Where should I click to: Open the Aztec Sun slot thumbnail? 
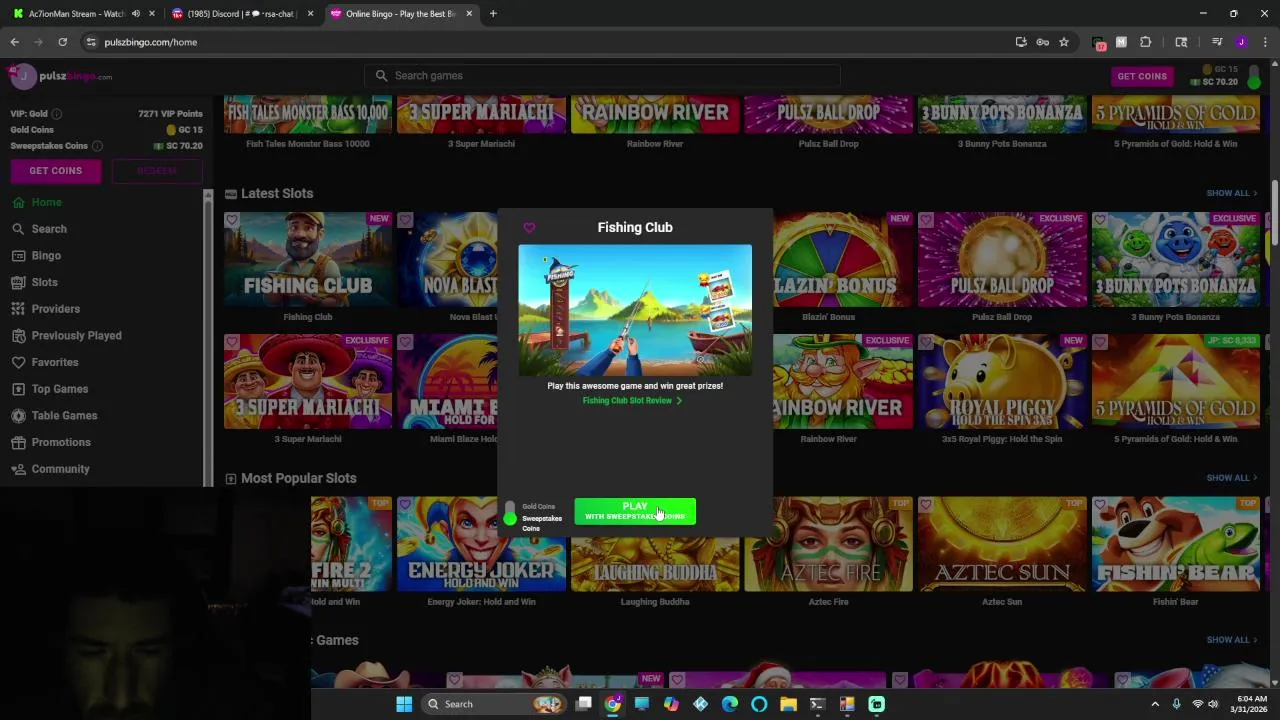click(1002, 544)
